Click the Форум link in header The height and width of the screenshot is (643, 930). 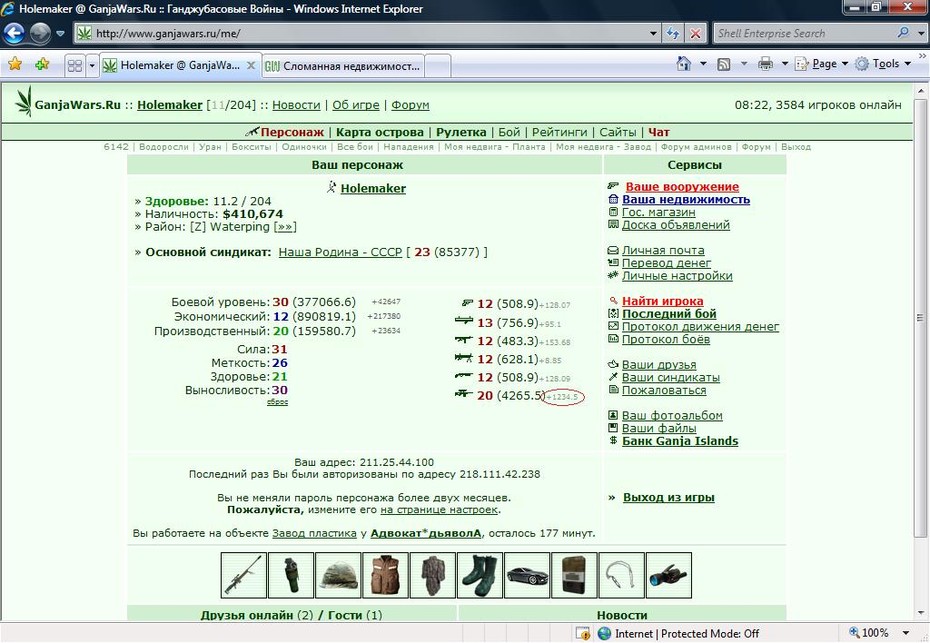click(x=410, y=105)
